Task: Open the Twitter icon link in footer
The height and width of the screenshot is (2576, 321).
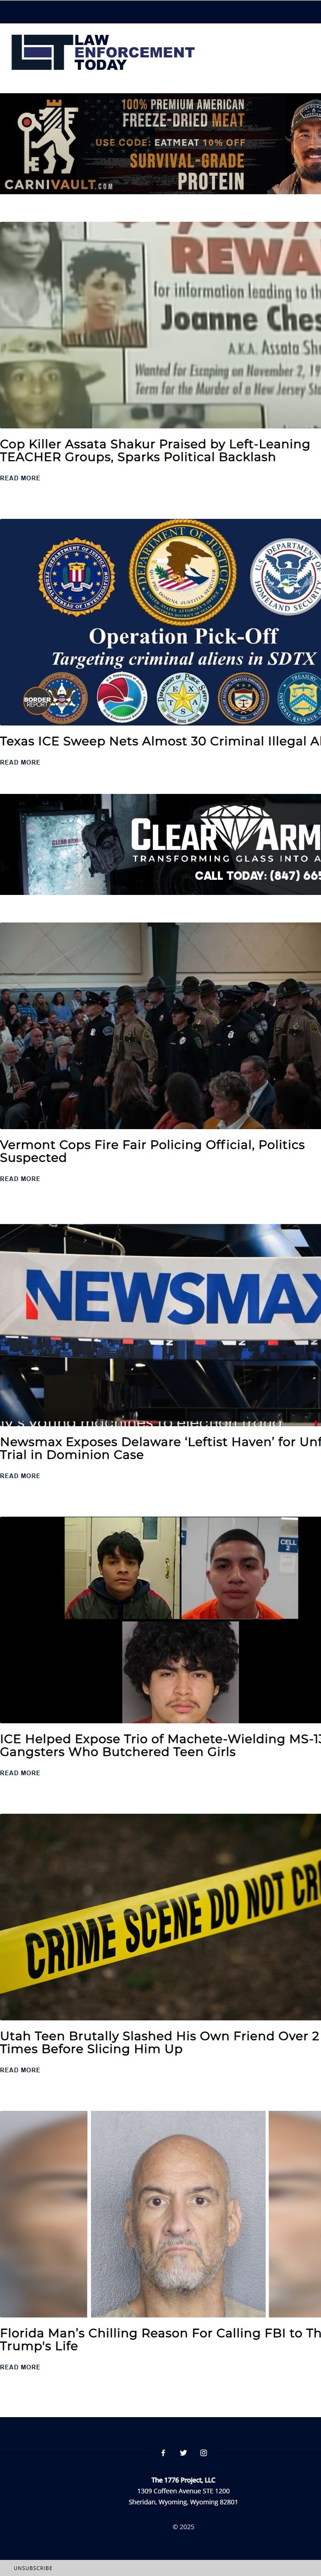Action: click(183, 2452)
